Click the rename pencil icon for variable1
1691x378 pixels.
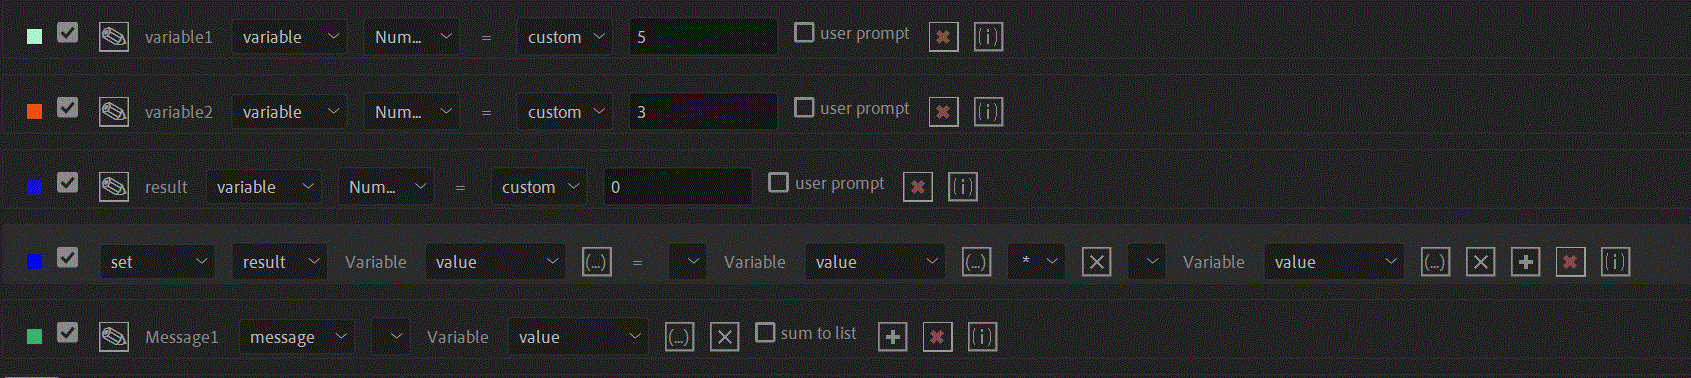tap(114, 37)
